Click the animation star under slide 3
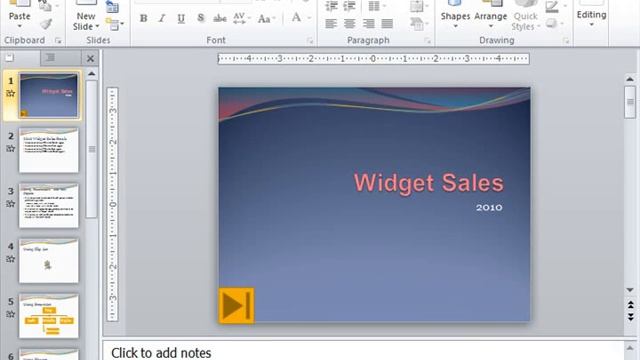The width and height of the screenshot is (640, 360). pyautogui.click(x=11, y=204)
